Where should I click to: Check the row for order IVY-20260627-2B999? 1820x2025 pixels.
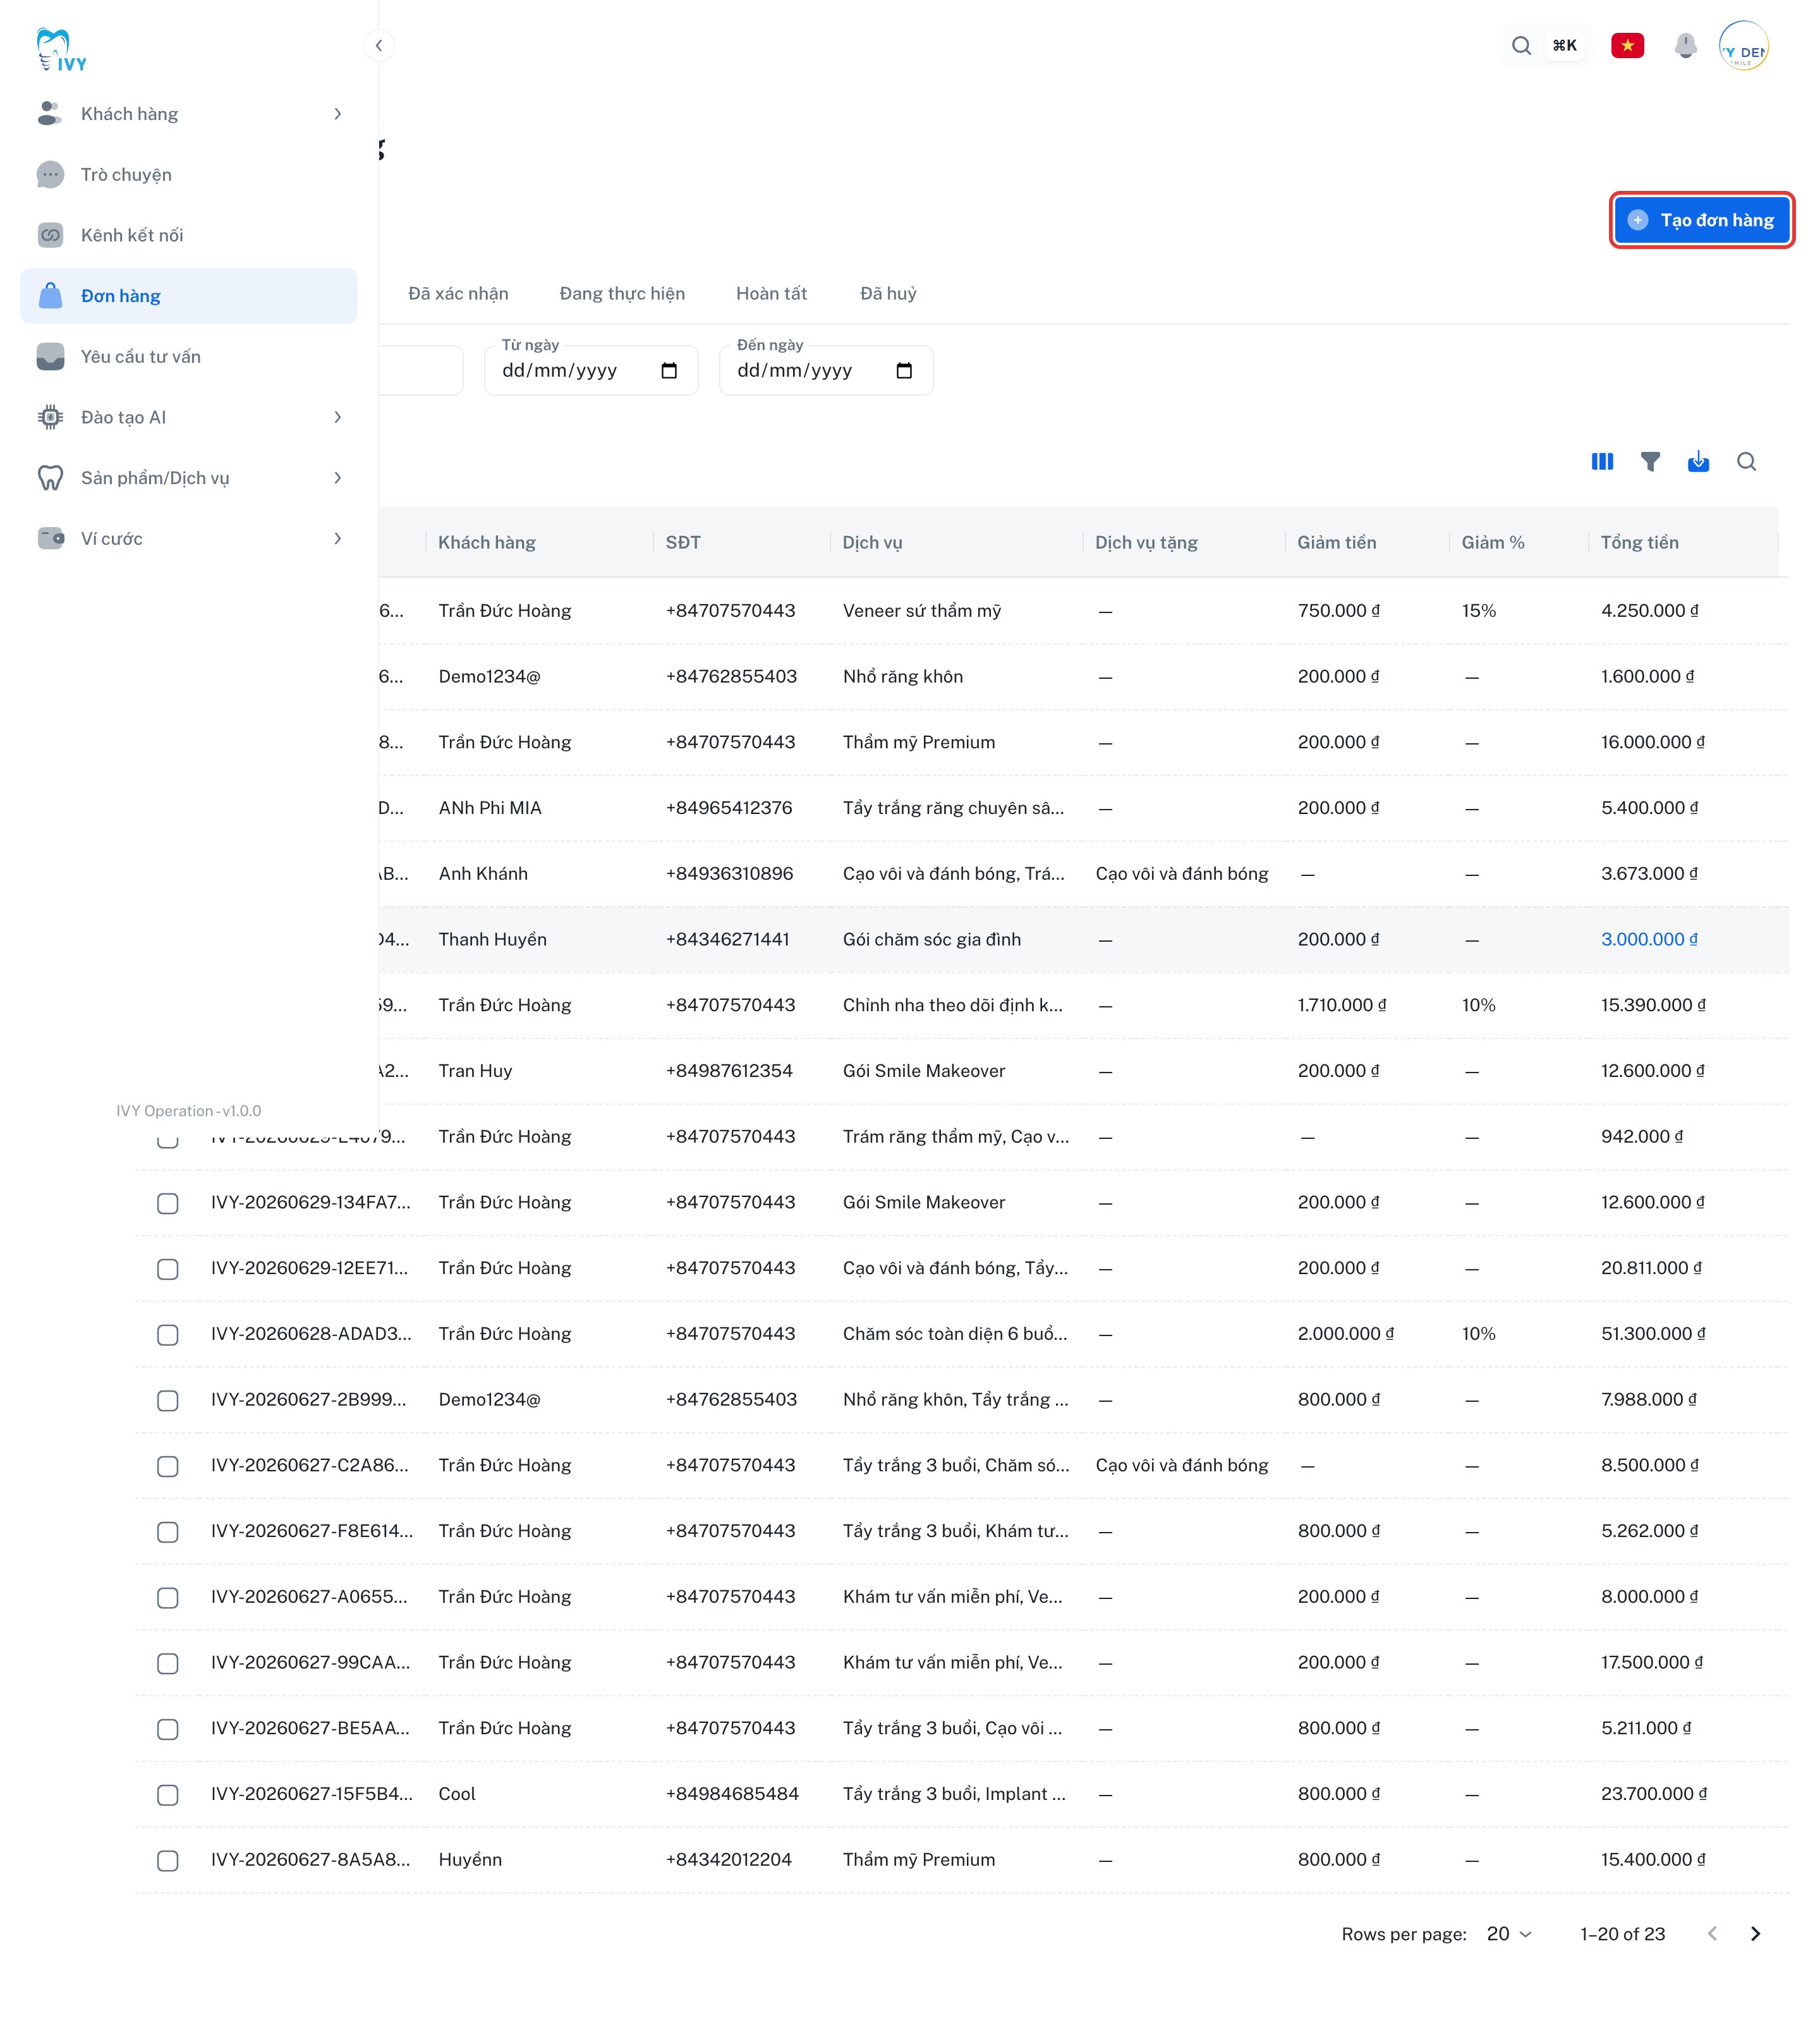168,1400
